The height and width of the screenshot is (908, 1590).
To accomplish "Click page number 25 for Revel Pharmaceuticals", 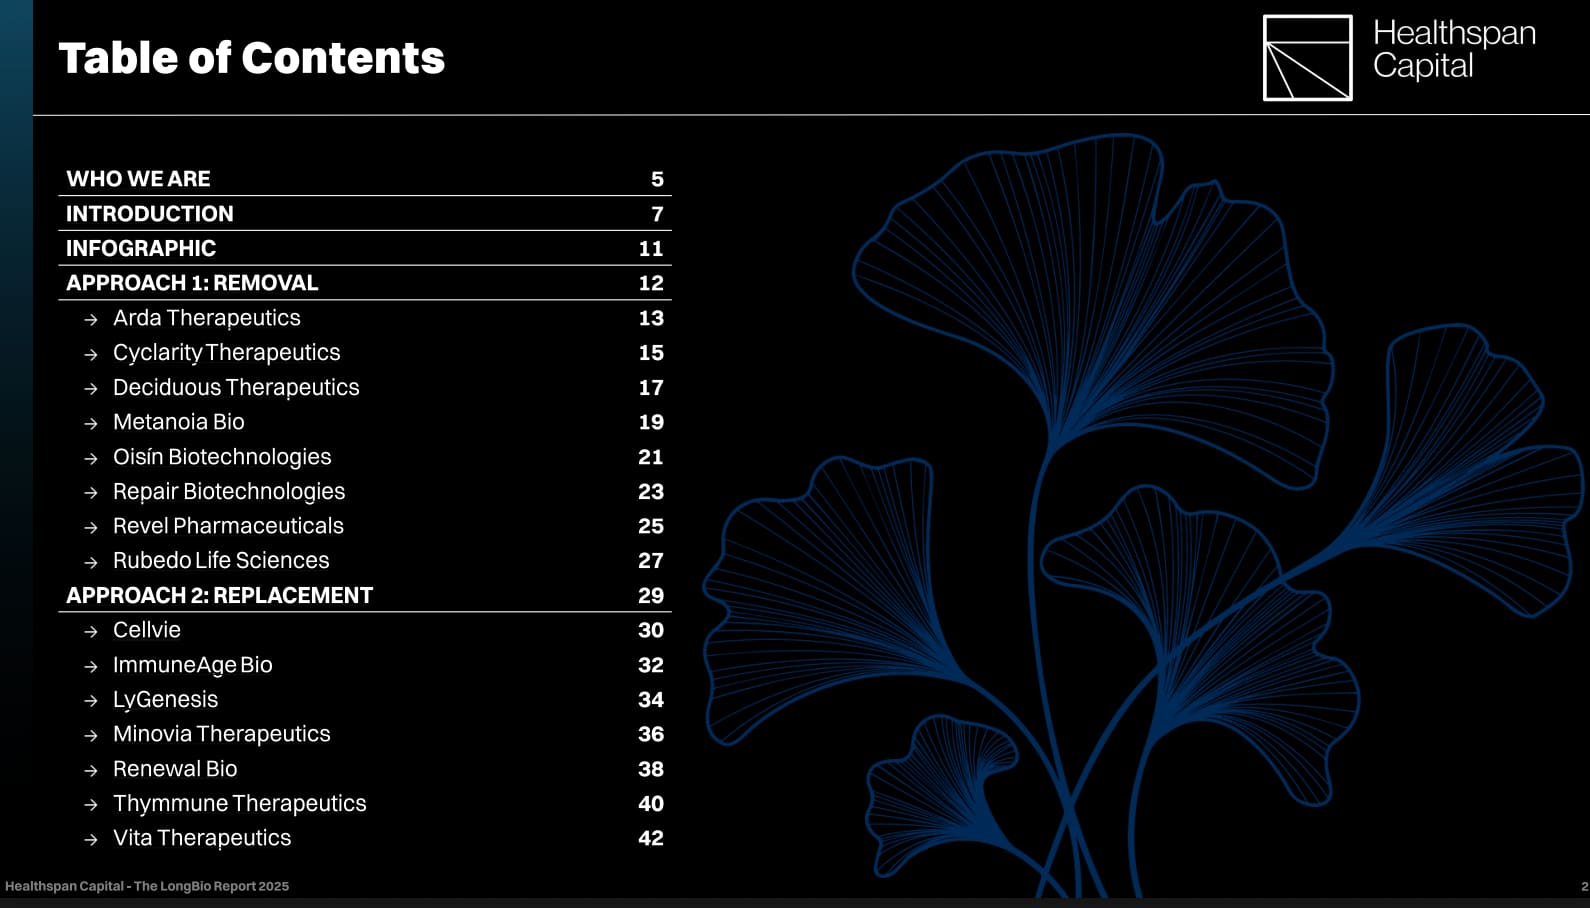I will point(651,526).
